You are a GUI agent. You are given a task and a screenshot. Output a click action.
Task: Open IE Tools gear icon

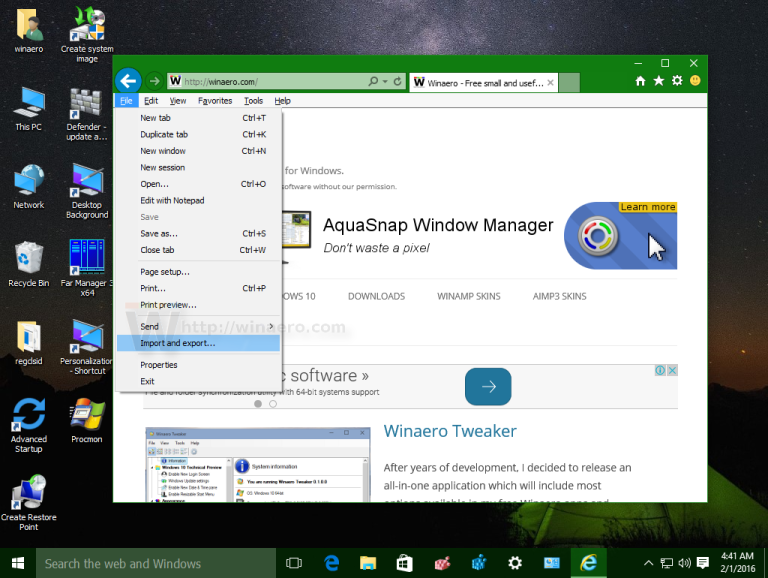coord(677,81)
